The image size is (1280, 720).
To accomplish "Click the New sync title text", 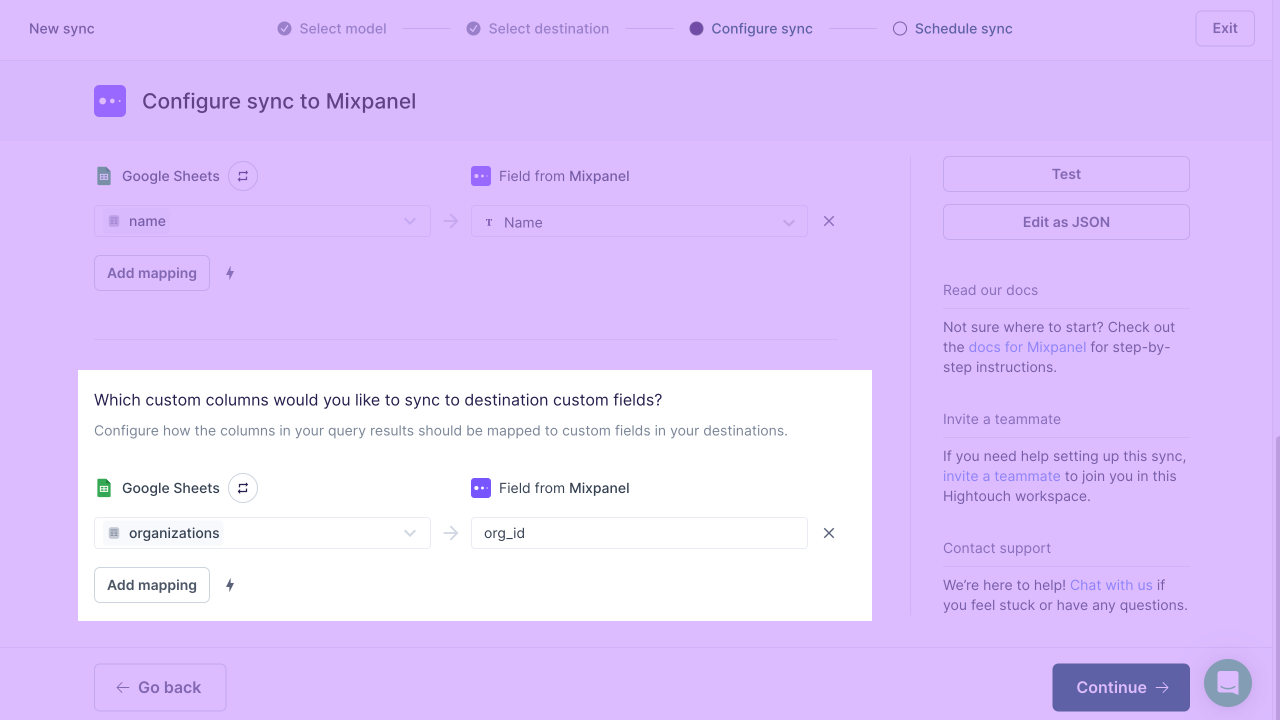I will coord(62,29).
